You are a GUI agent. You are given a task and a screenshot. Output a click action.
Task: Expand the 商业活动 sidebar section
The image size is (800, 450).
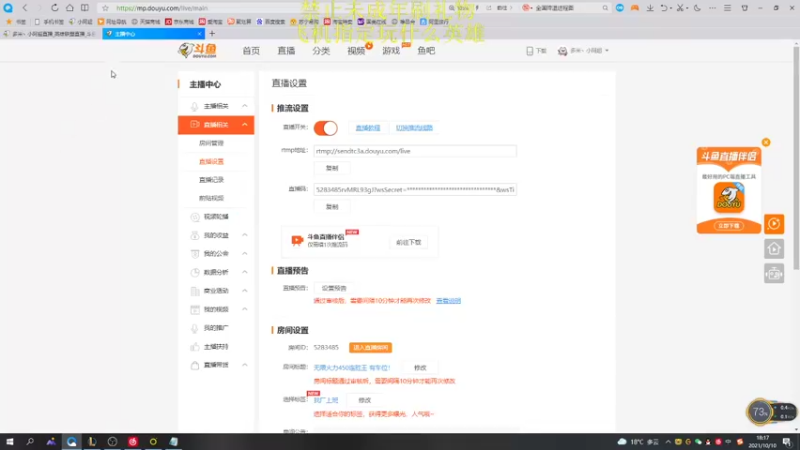245,291
